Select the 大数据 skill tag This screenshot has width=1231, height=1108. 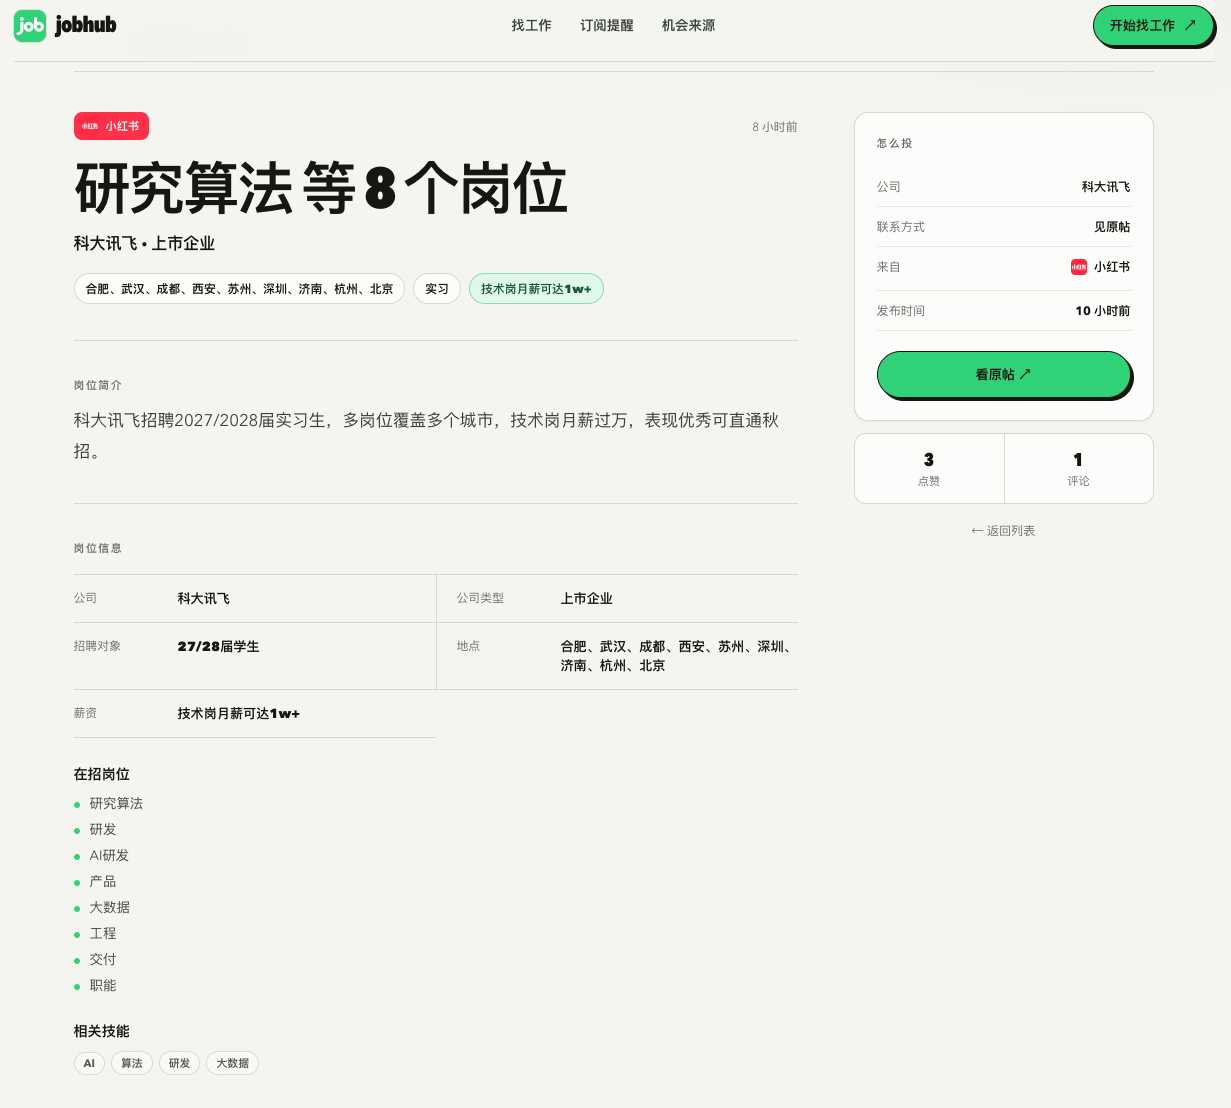[232, 1063]
